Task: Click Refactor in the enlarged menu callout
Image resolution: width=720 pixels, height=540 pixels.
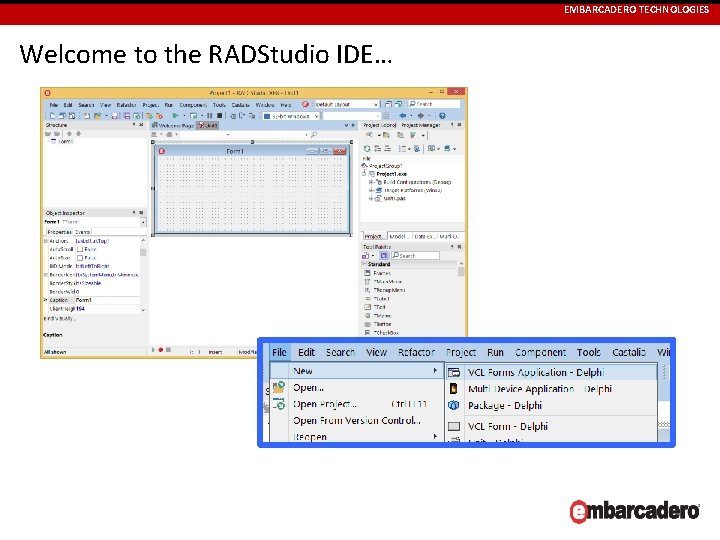Action: (x=416, y=352)
